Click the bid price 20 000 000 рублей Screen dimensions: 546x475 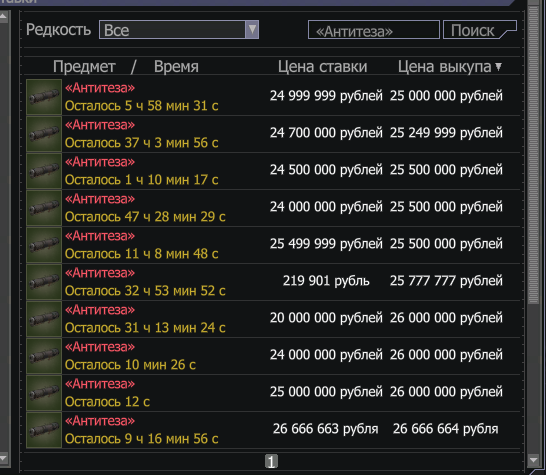pyautogui.click(x=326, y=318)
